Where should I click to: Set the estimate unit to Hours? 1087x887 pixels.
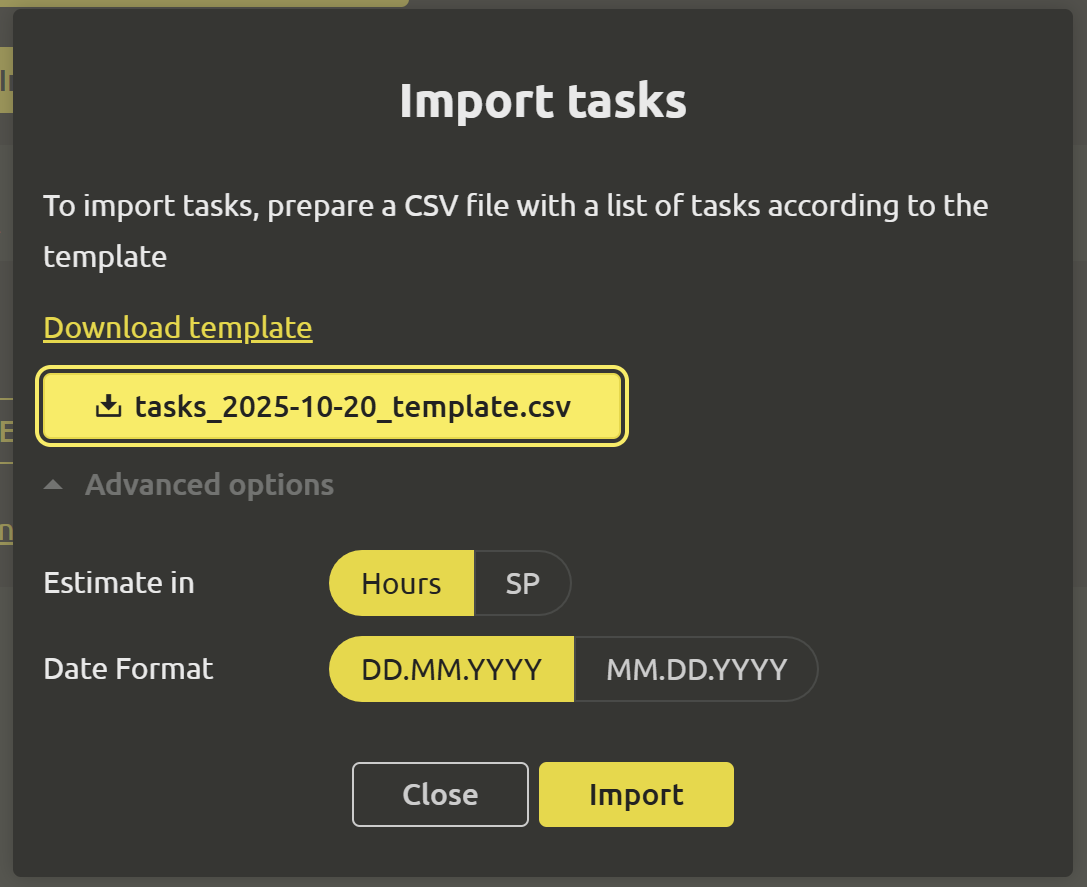pos(401,583)
